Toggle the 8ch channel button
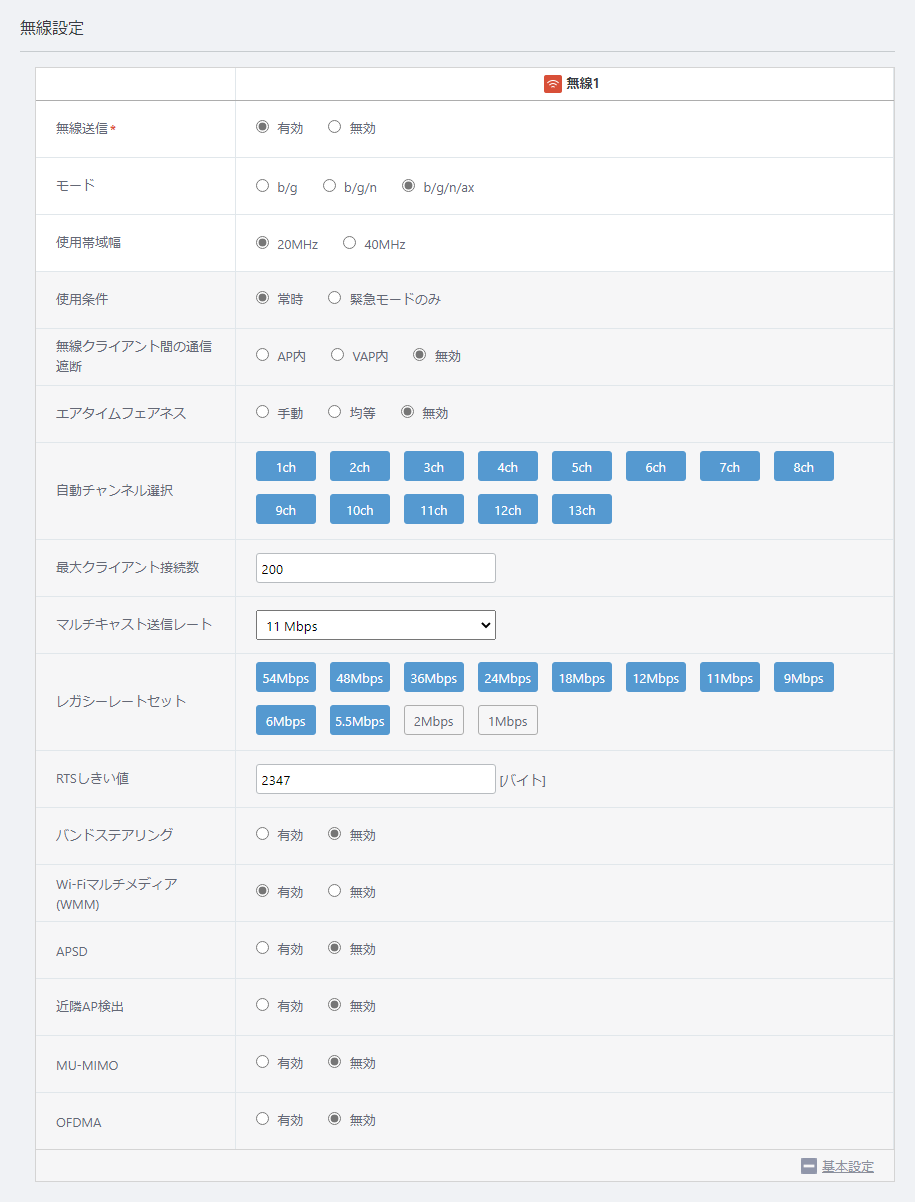 click(x=804, y=467)
